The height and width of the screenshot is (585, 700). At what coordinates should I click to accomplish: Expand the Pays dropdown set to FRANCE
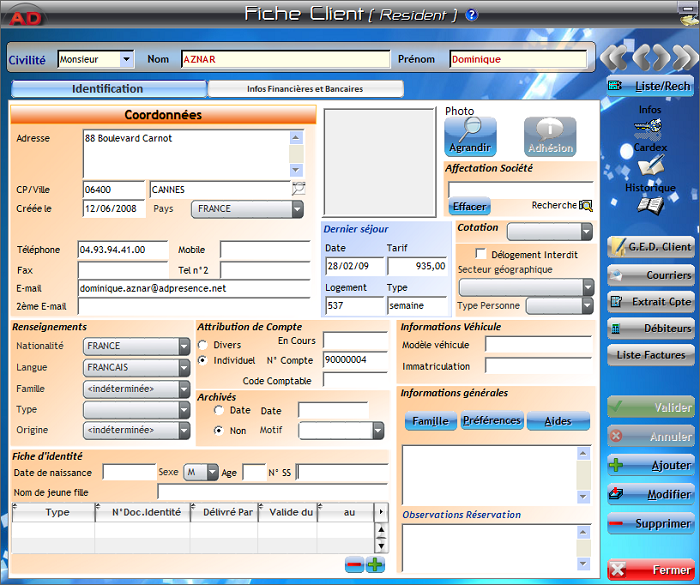click(297, 209)
